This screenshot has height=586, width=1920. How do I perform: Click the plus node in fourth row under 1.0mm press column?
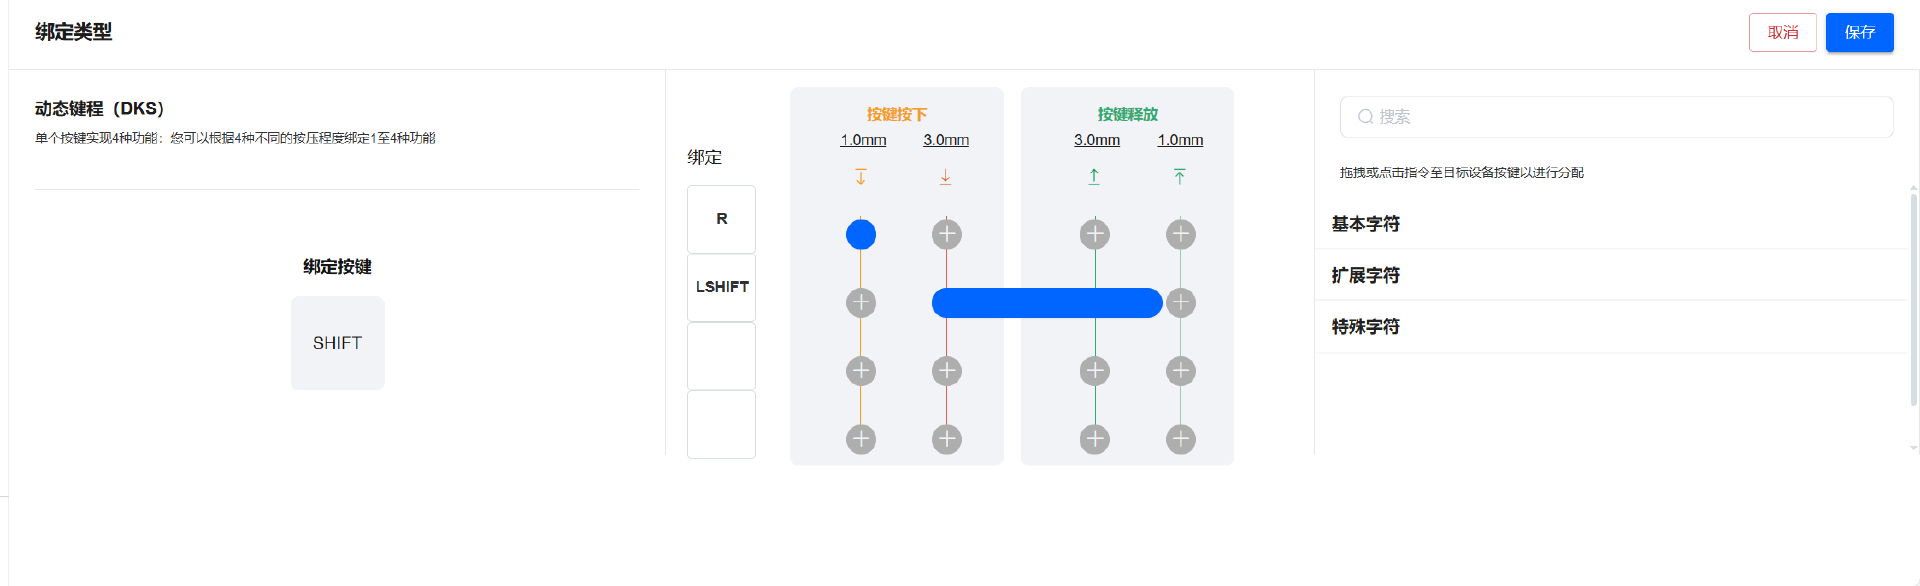pyautogui.click(x=860, y=439)
